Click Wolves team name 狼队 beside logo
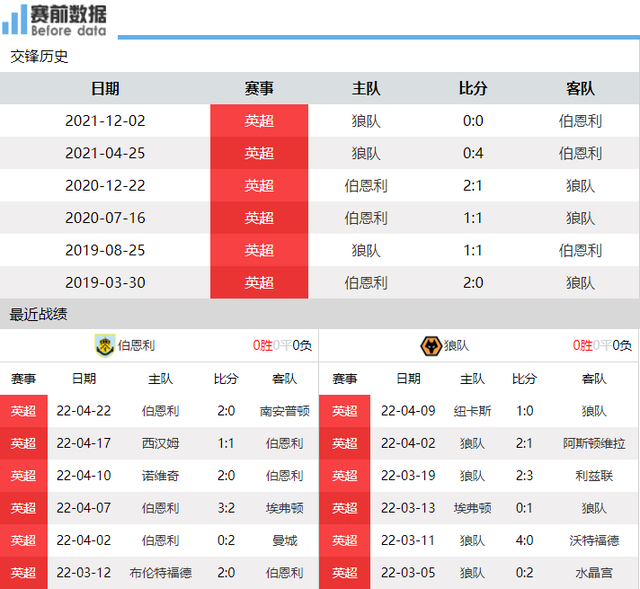Viewport: 640px width, 589px height. click(456, 346)
